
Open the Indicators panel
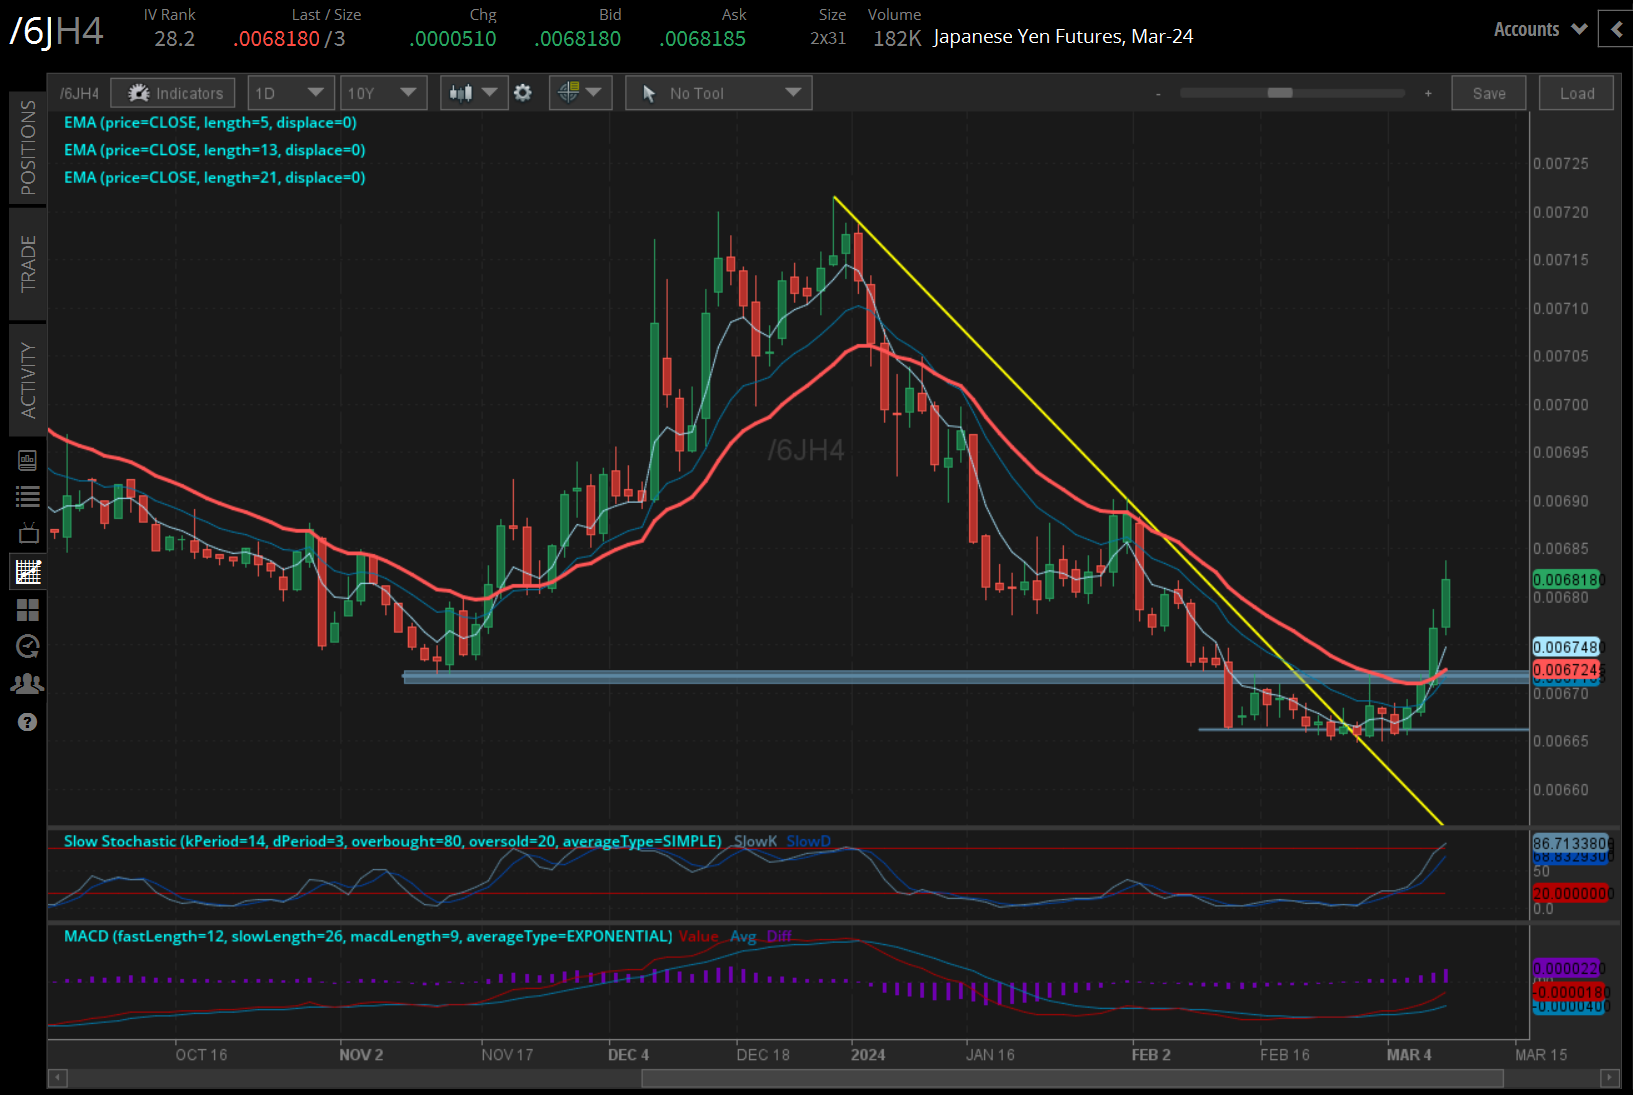point(173,93)
